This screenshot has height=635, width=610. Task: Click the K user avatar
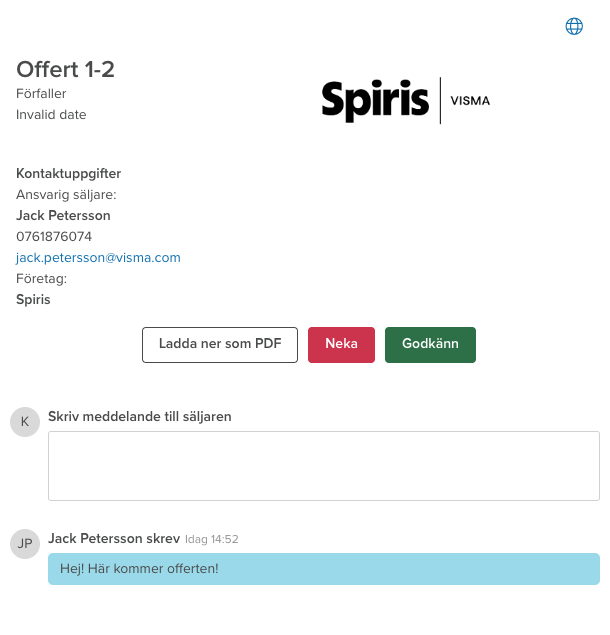coord(25,421)
